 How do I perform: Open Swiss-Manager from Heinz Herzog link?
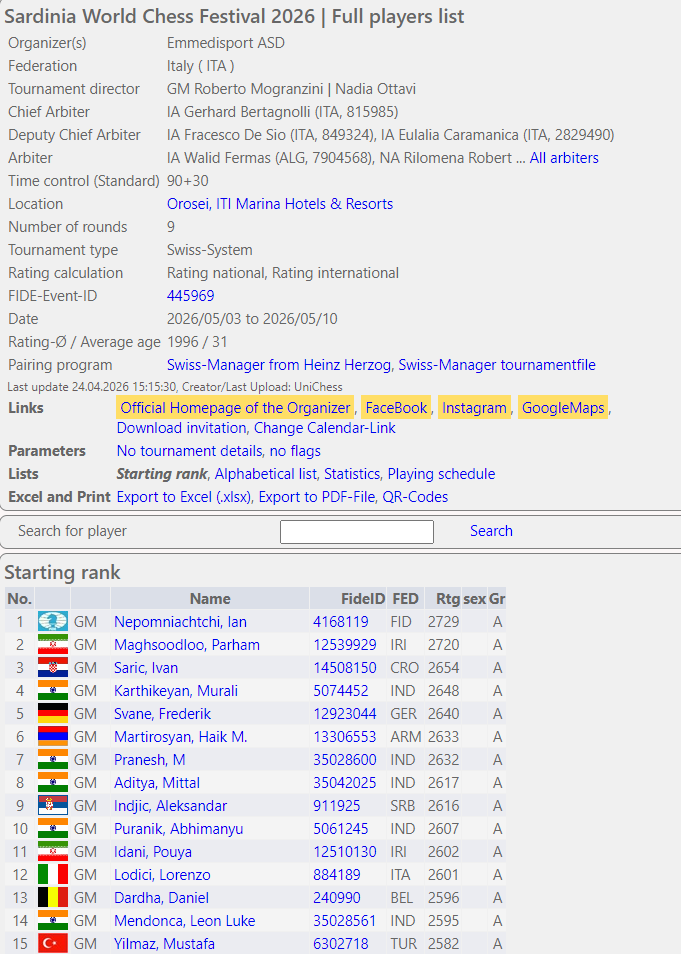click(279, 364)
